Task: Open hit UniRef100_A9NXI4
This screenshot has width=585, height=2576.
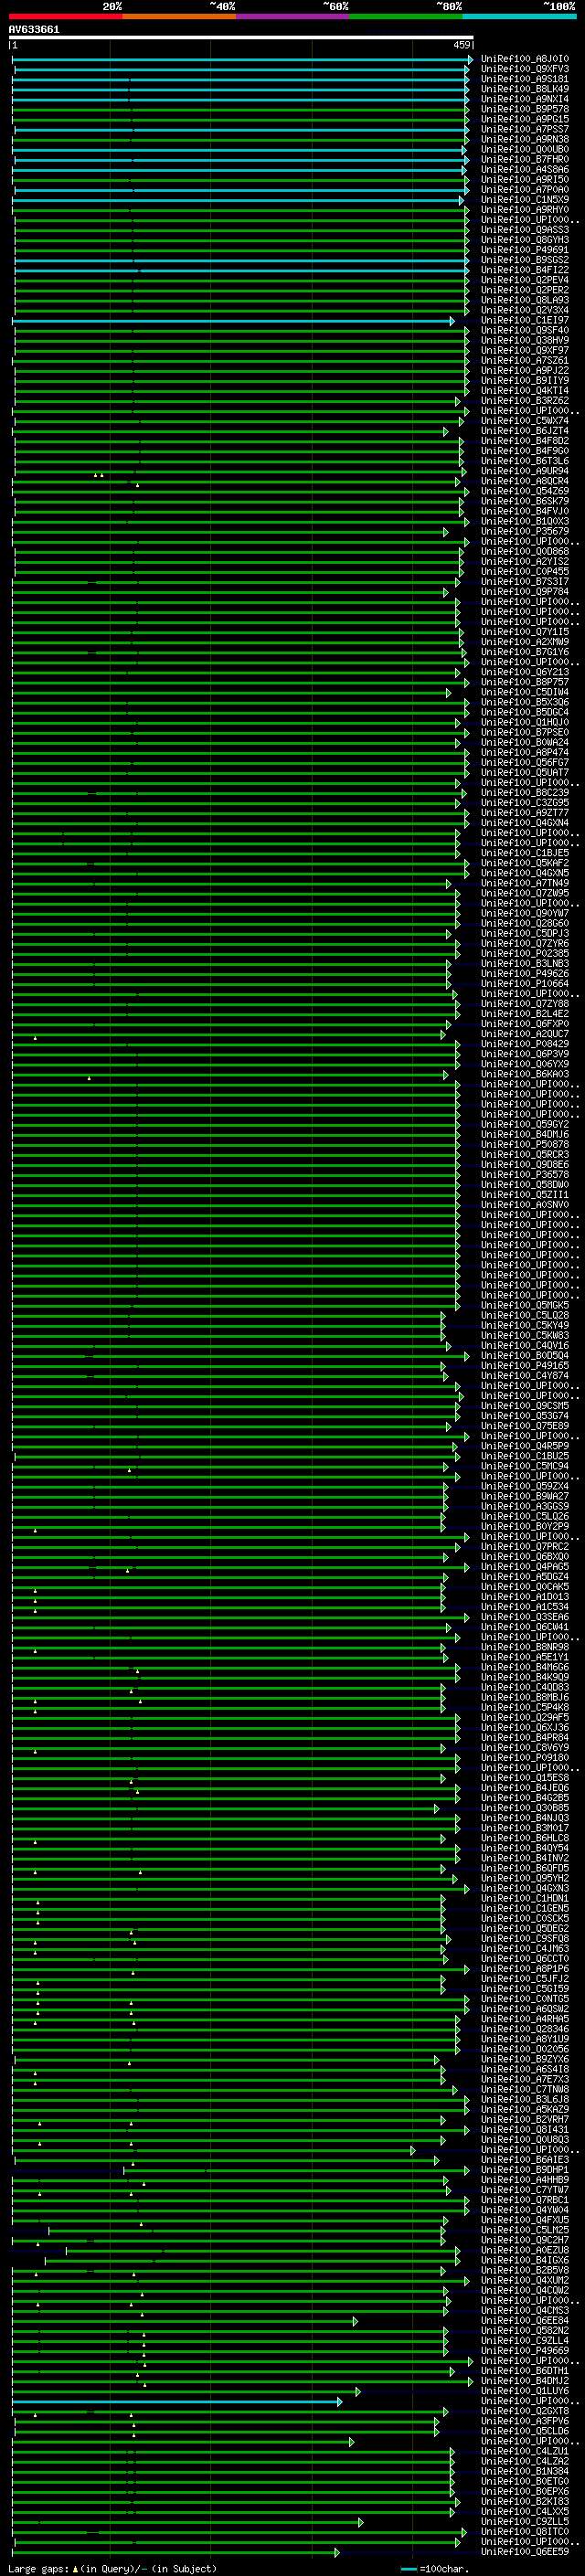Action: pyautogui.click(x=525, y=99)
